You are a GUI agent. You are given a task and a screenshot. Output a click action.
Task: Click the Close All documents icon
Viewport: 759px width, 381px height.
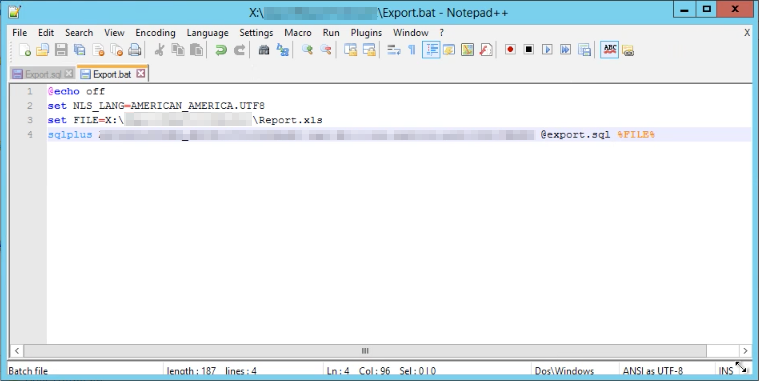tap(117, 50)
